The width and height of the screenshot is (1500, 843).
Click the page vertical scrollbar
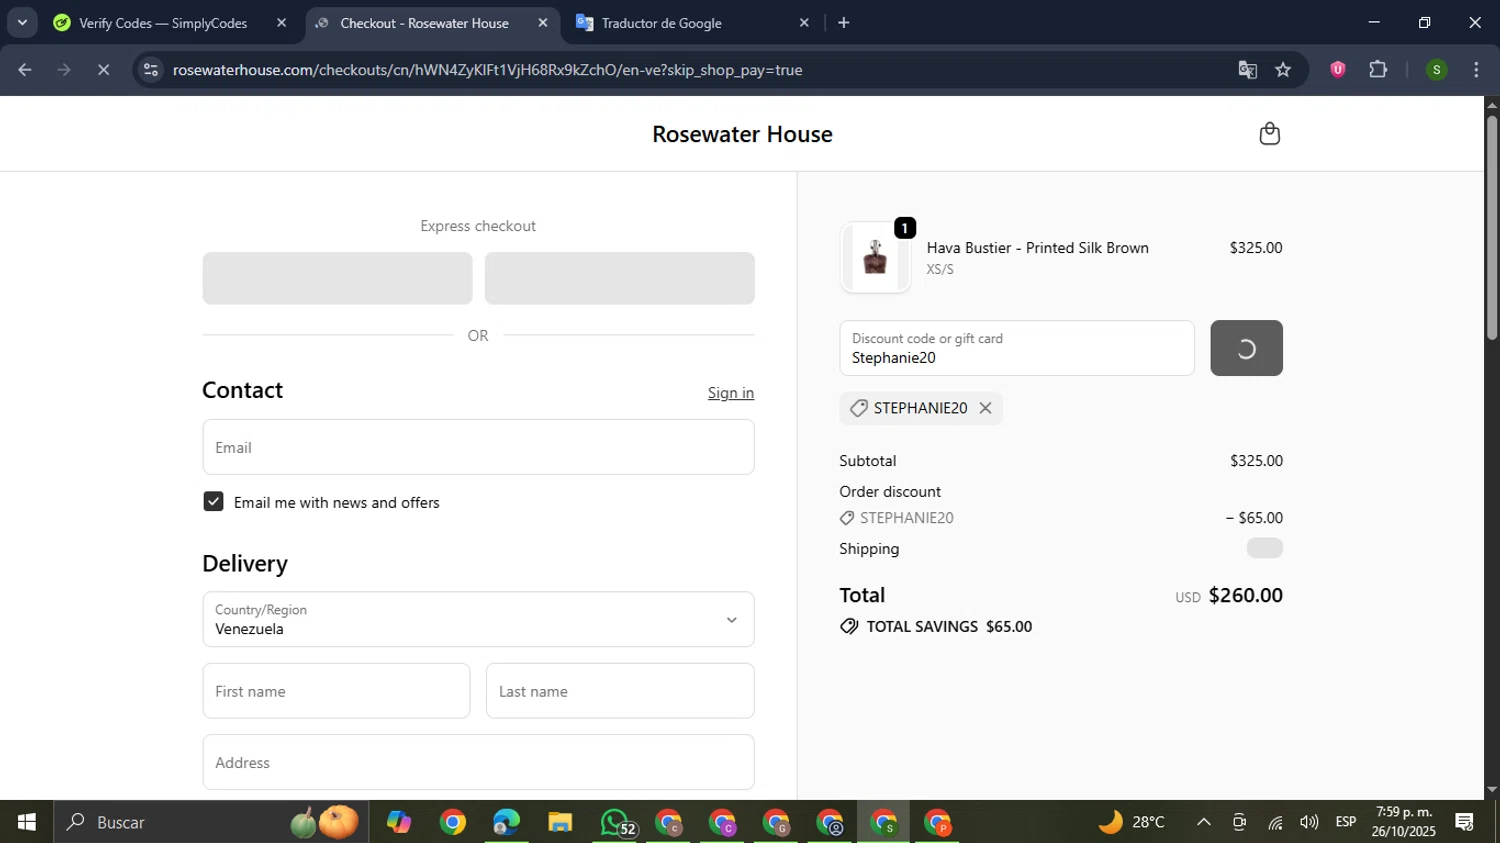(x=1491, y=230)
